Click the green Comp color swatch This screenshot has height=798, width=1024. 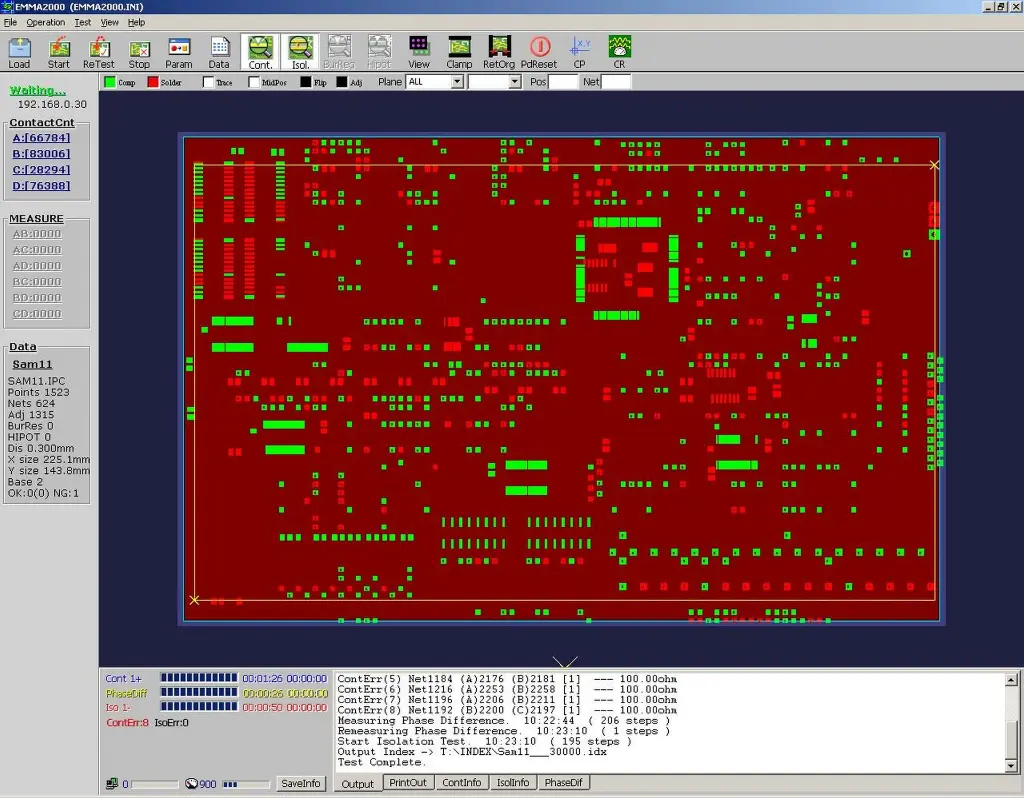point(110,82)
